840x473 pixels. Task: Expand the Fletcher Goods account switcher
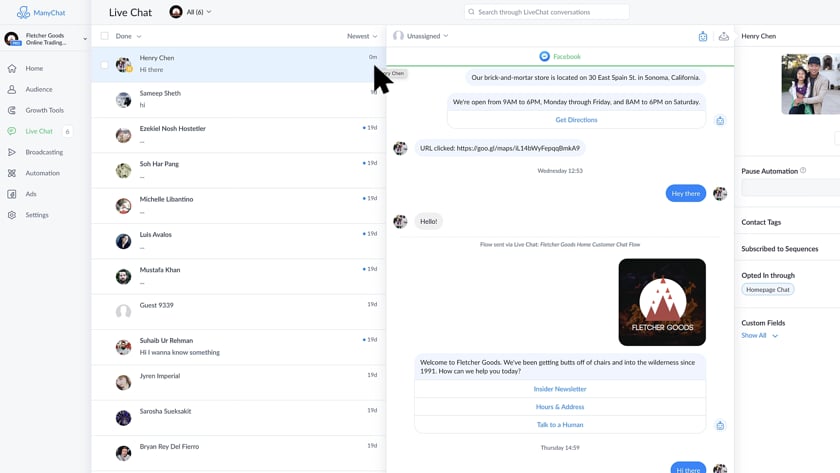click(x=46, y=39)
